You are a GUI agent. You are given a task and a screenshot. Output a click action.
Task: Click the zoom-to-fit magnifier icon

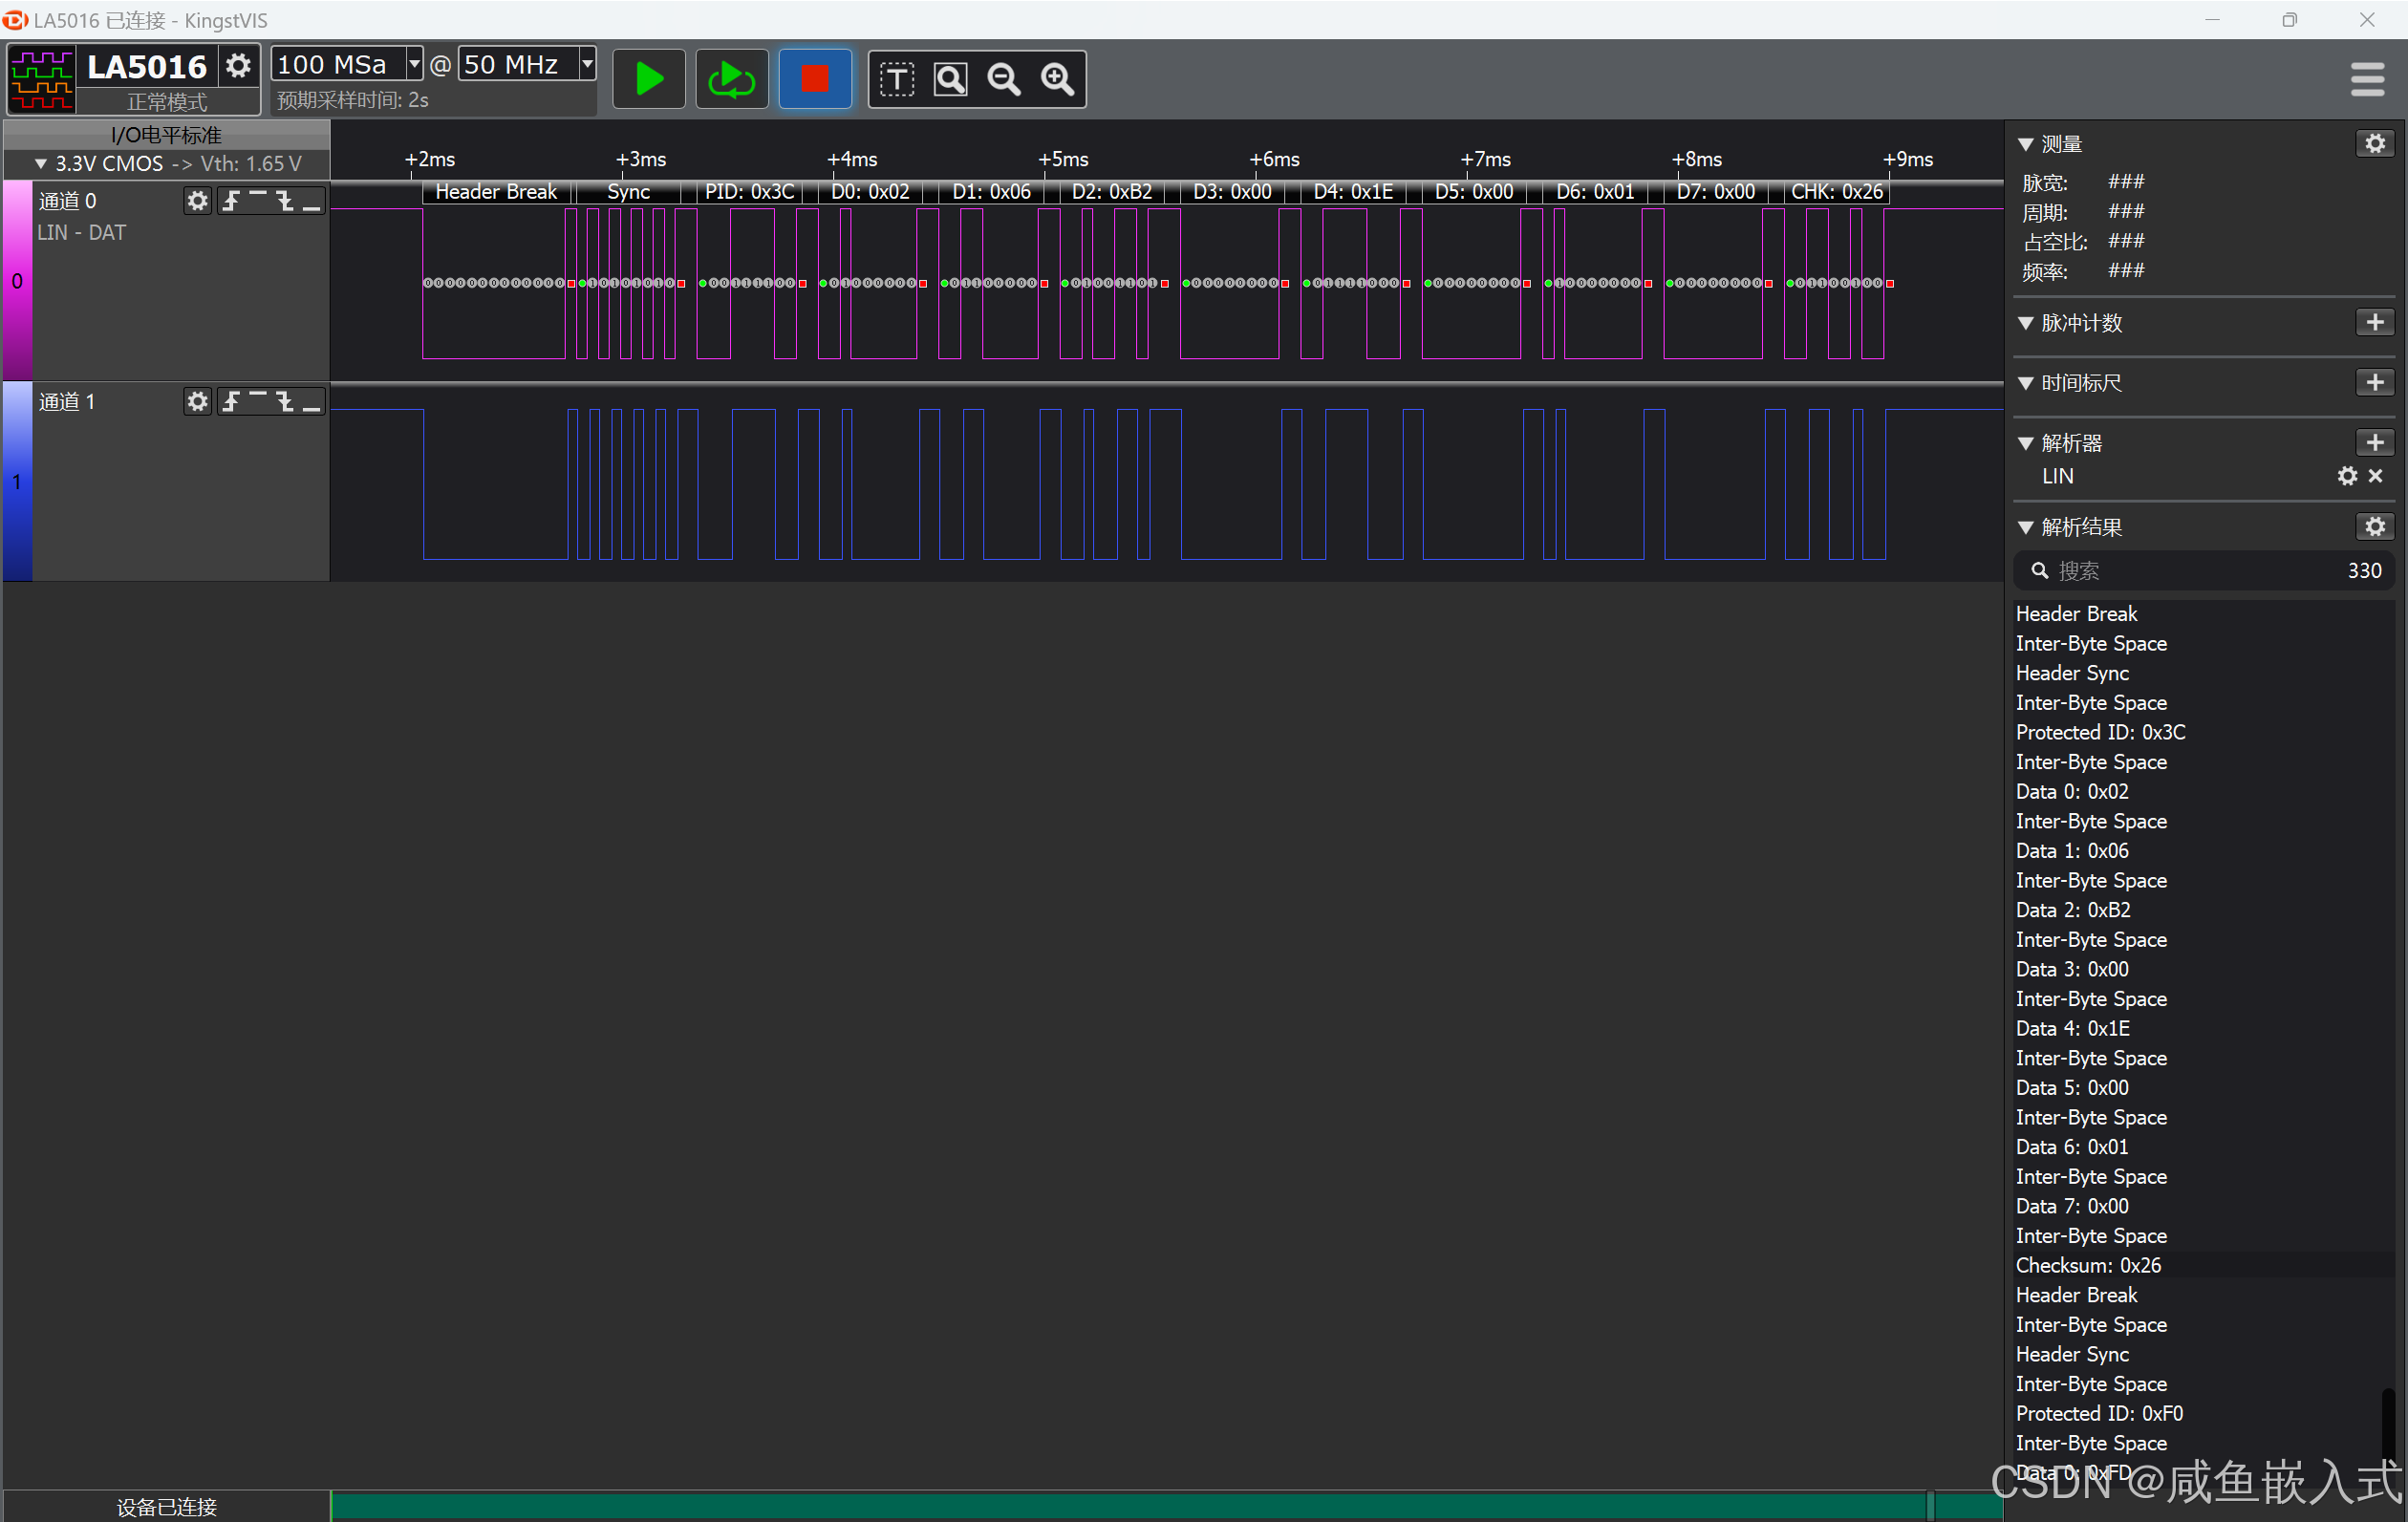click(x=950, y=79)
